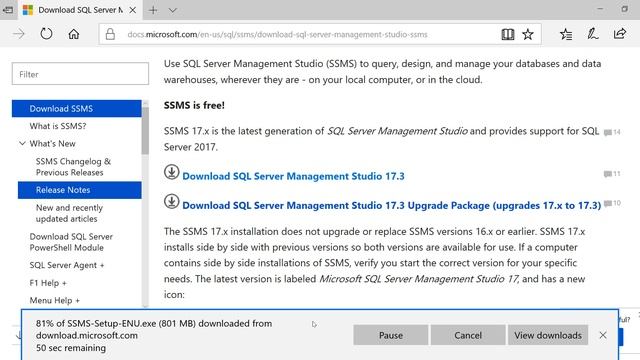Open new tab with plus icon
Image resolution: width=640 pixels, height=360 pixels.
click(x=153, y=10)
